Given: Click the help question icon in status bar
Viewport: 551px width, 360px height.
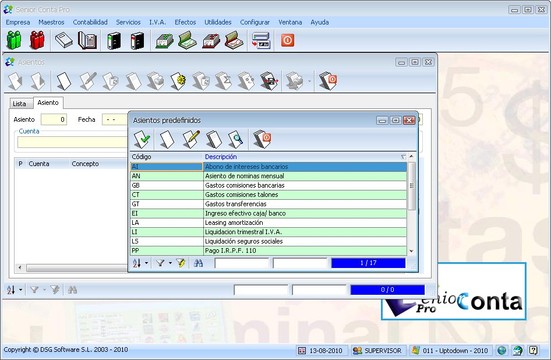Looking at the screenshot, I should [x=533, y=350].
